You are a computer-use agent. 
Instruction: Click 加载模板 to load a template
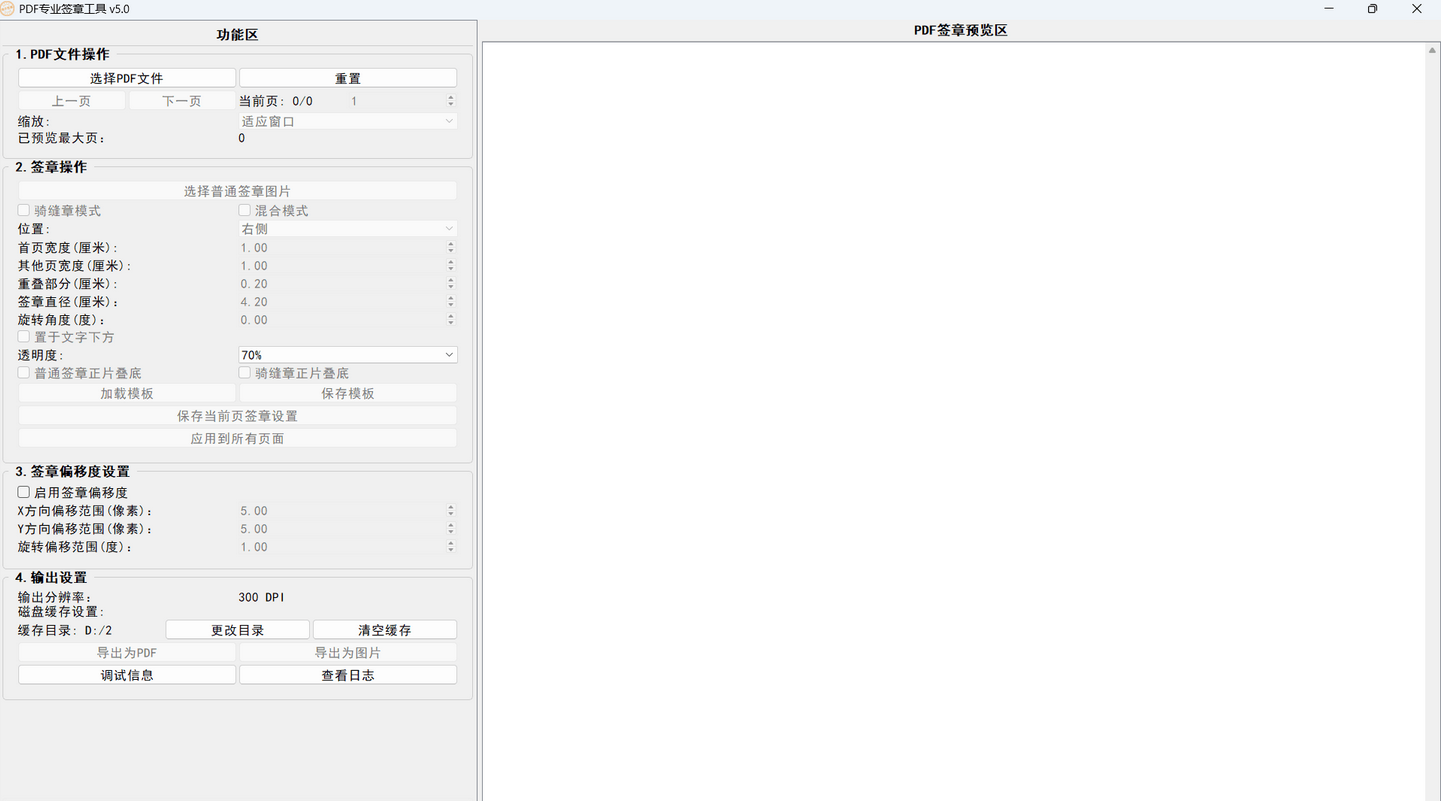[126, 392]
